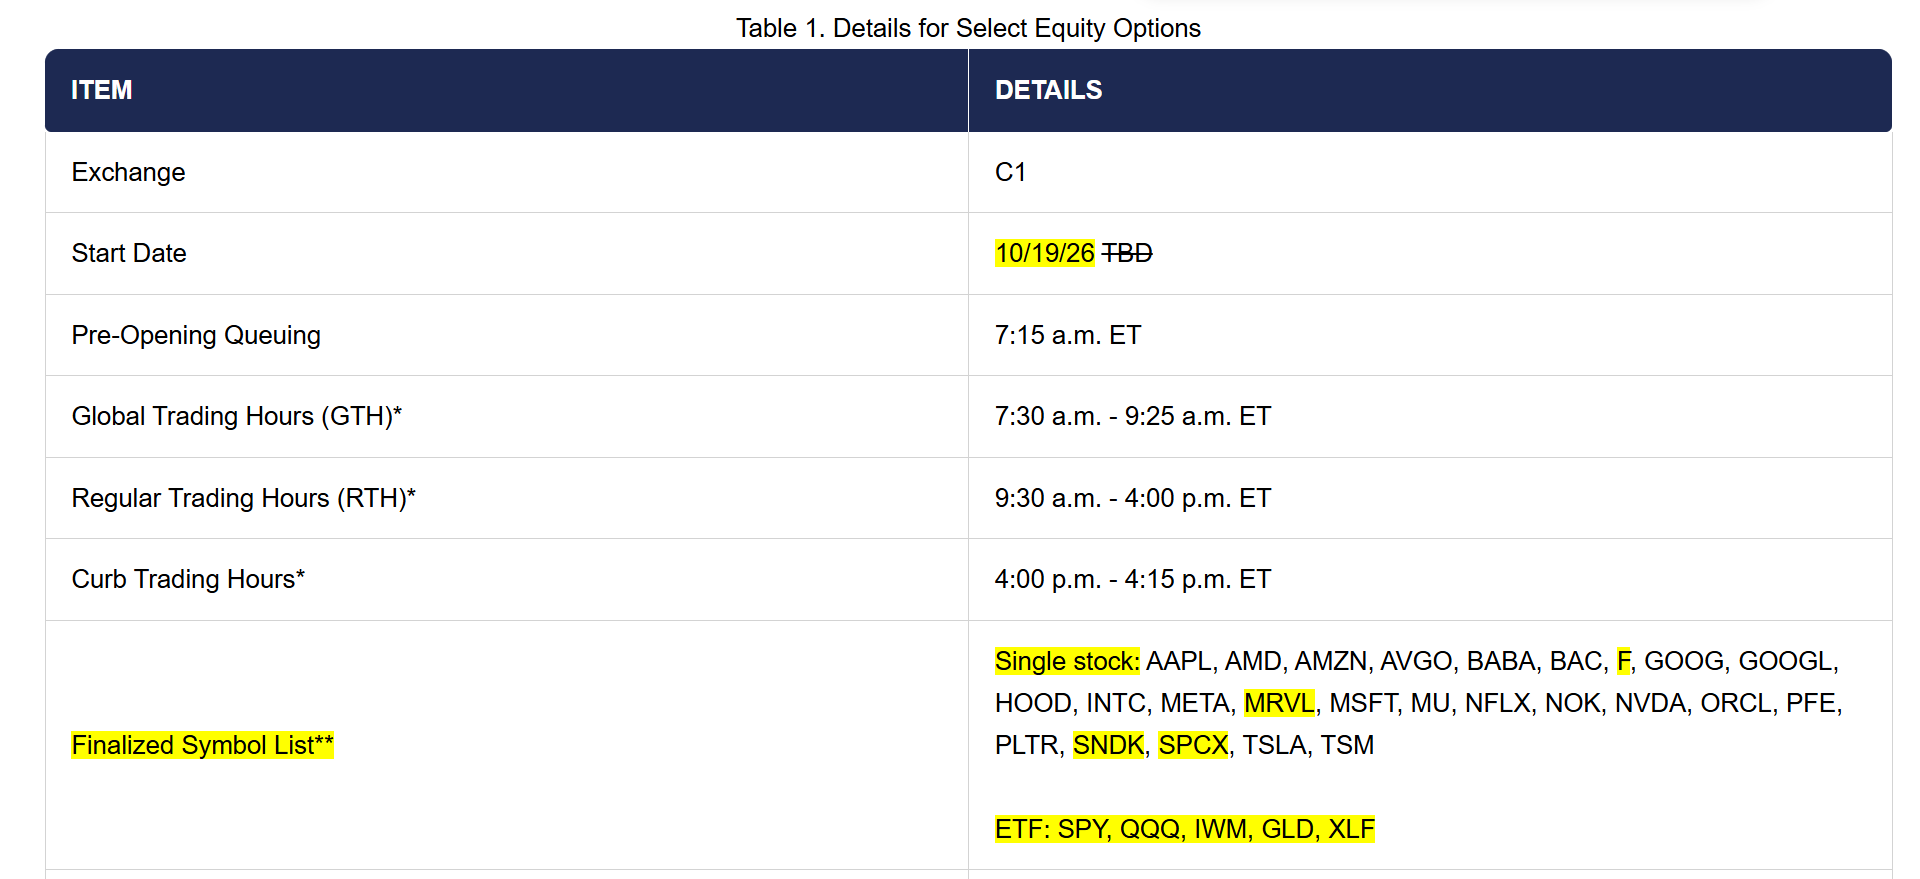Click the C1 exchange value
This screenshot has width=1920, height=879.
click(1010, 172)
